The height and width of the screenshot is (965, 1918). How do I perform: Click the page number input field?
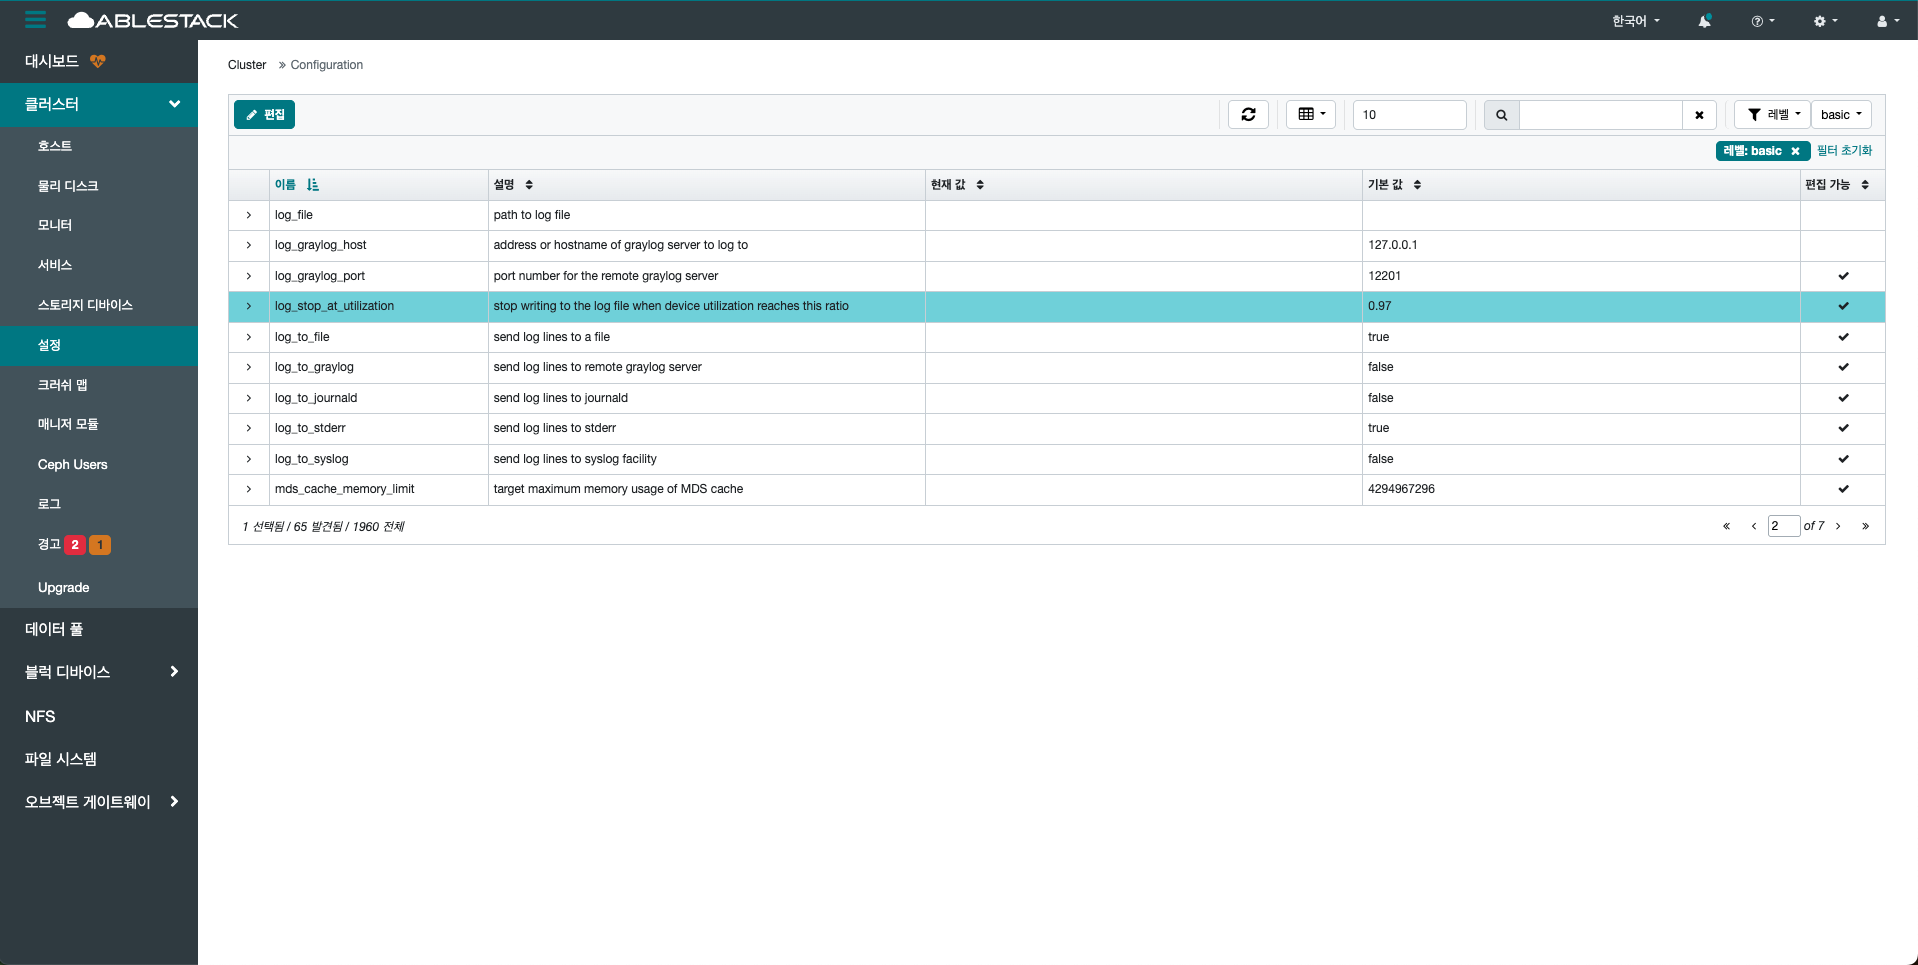pyautogui.click(x=1783, y=526)
